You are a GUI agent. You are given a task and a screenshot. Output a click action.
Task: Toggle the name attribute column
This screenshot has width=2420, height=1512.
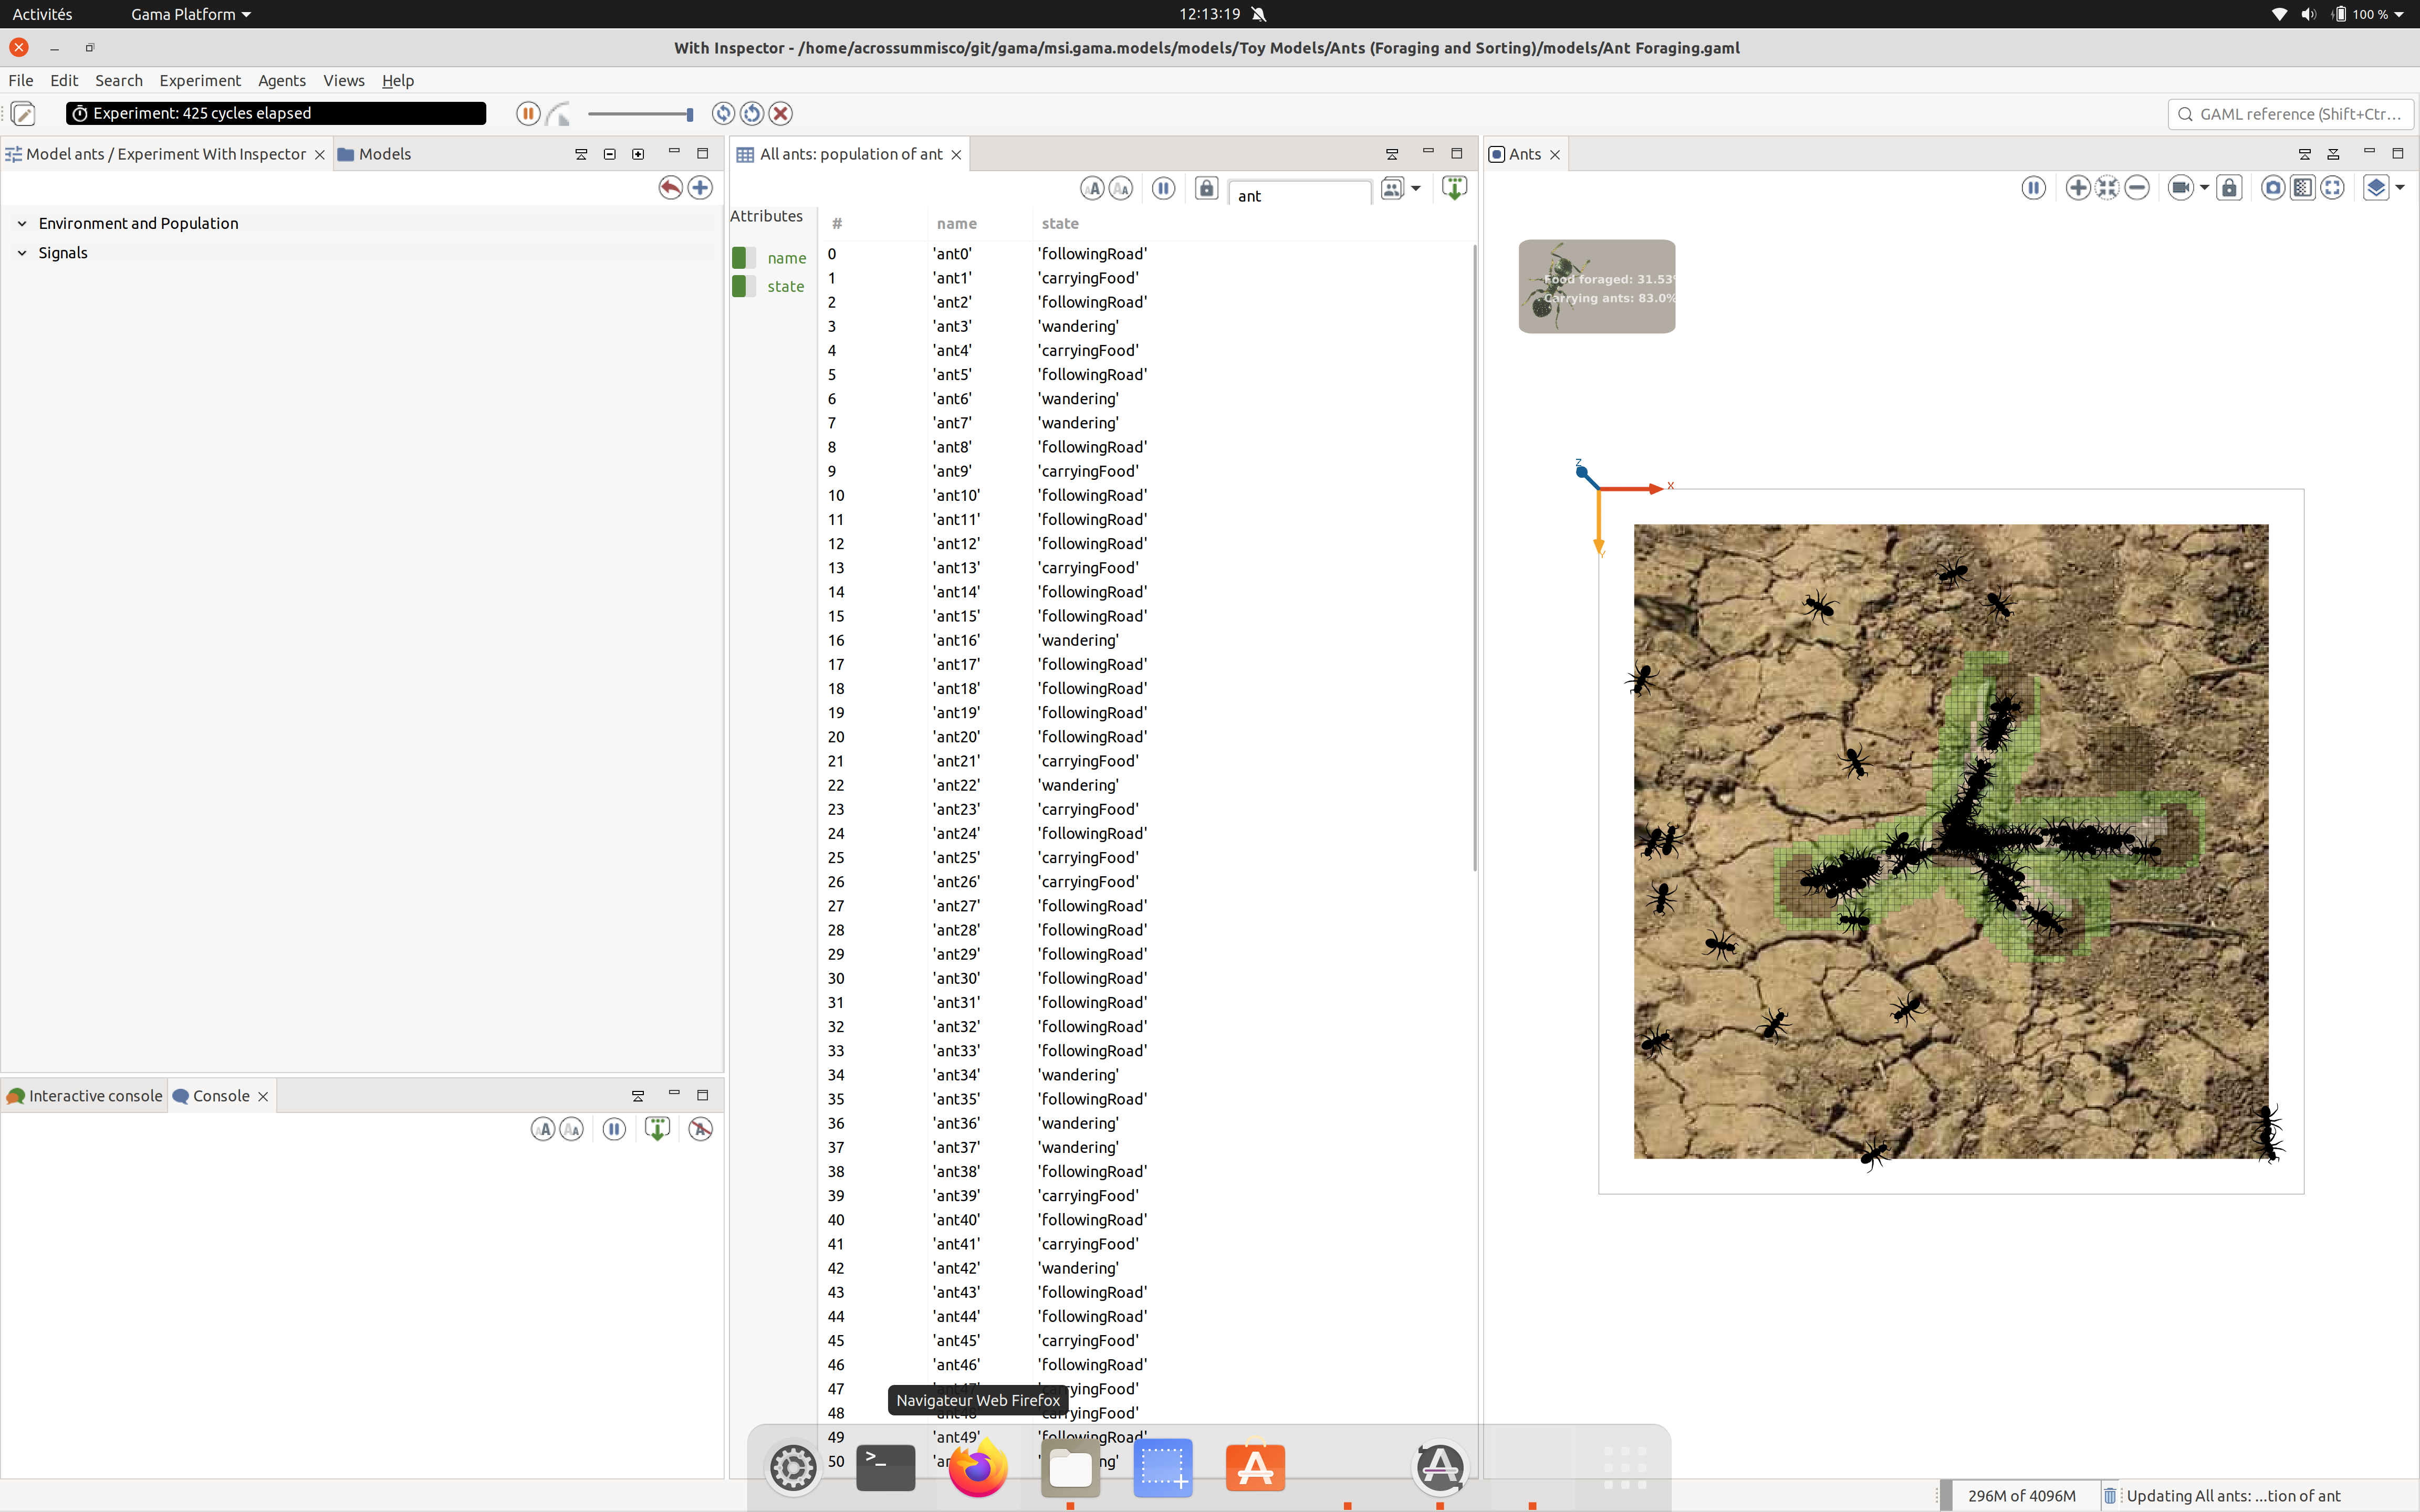point(743,258)
